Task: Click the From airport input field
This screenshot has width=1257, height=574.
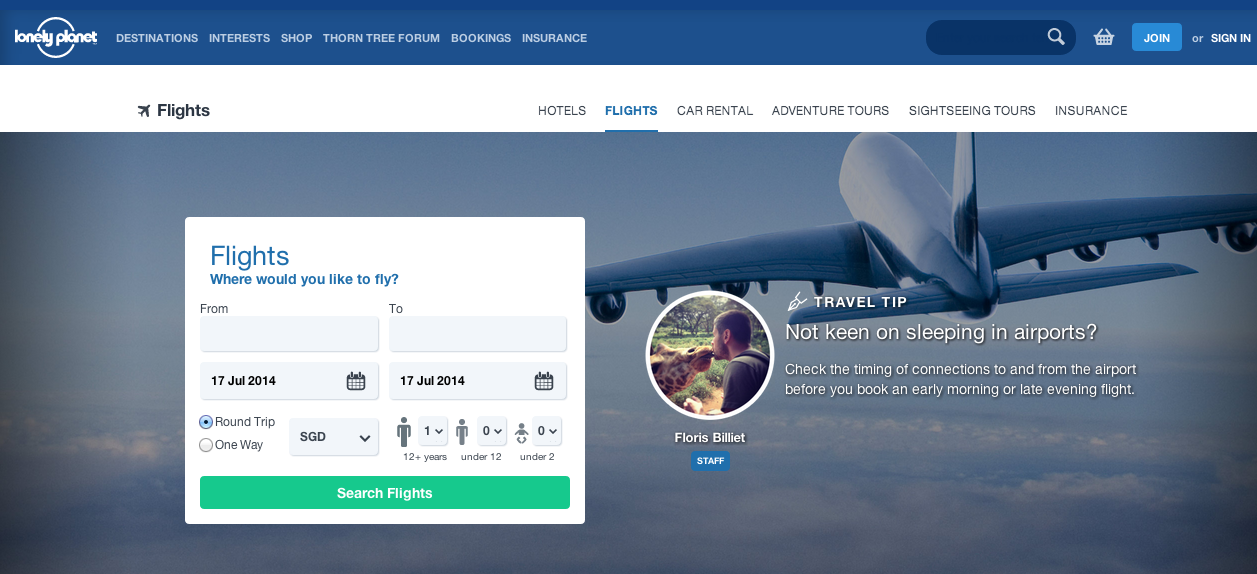Action: (x=289, y=334)
